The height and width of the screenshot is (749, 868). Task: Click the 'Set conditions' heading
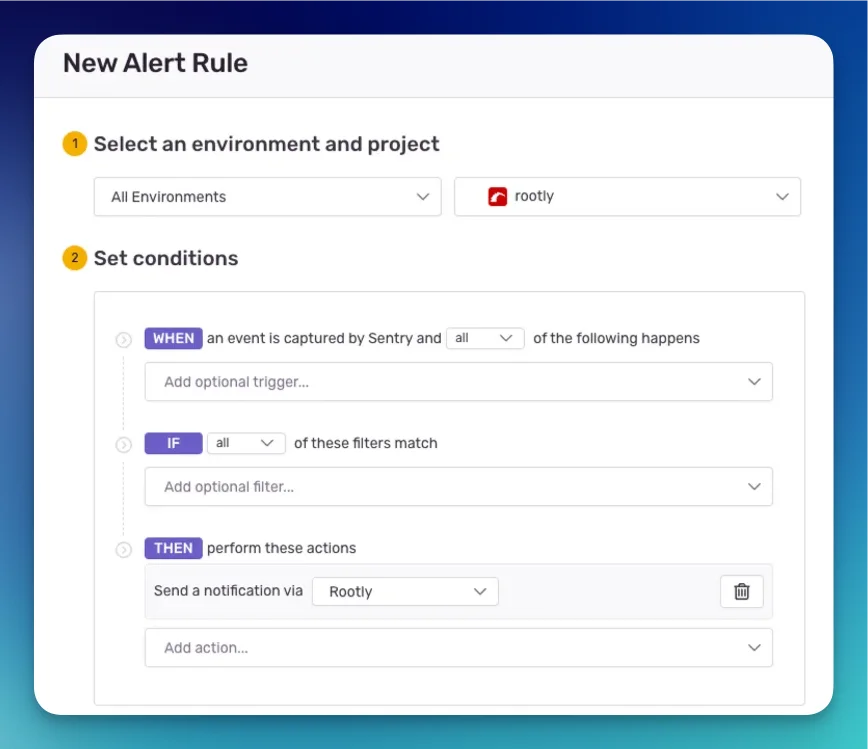[x=166, y=258]
